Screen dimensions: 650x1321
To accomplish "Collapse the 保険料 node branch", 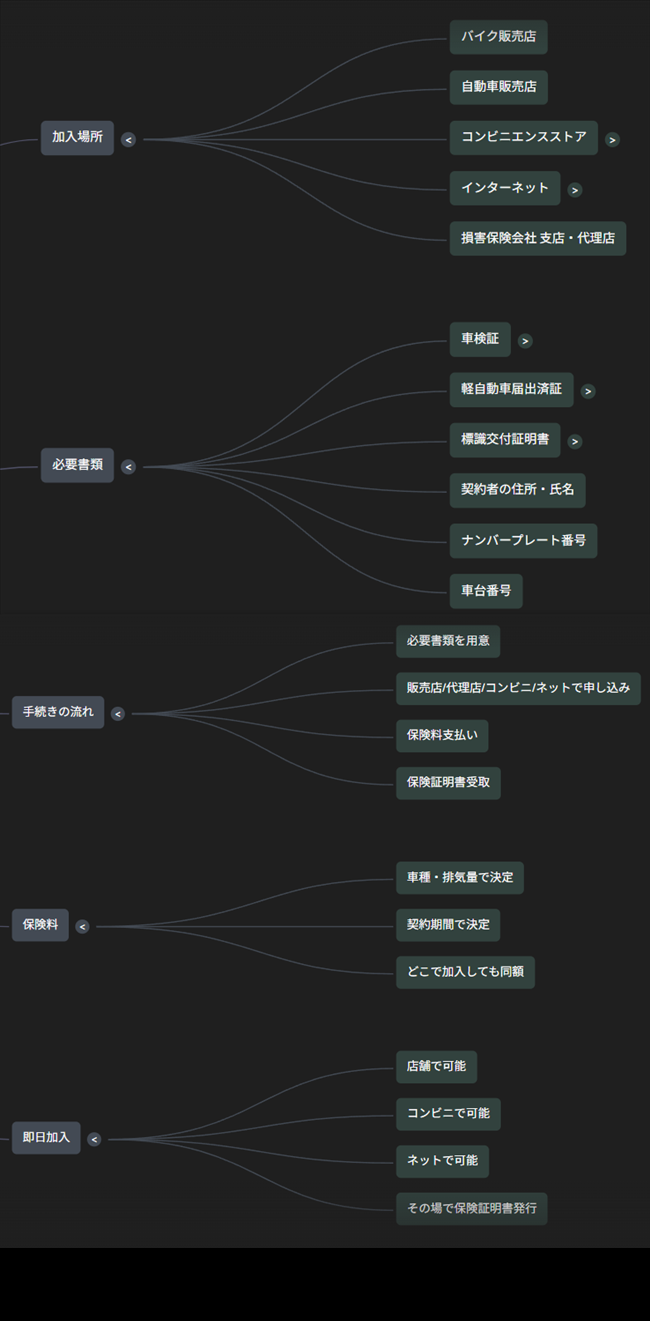I will coord(82,926).
